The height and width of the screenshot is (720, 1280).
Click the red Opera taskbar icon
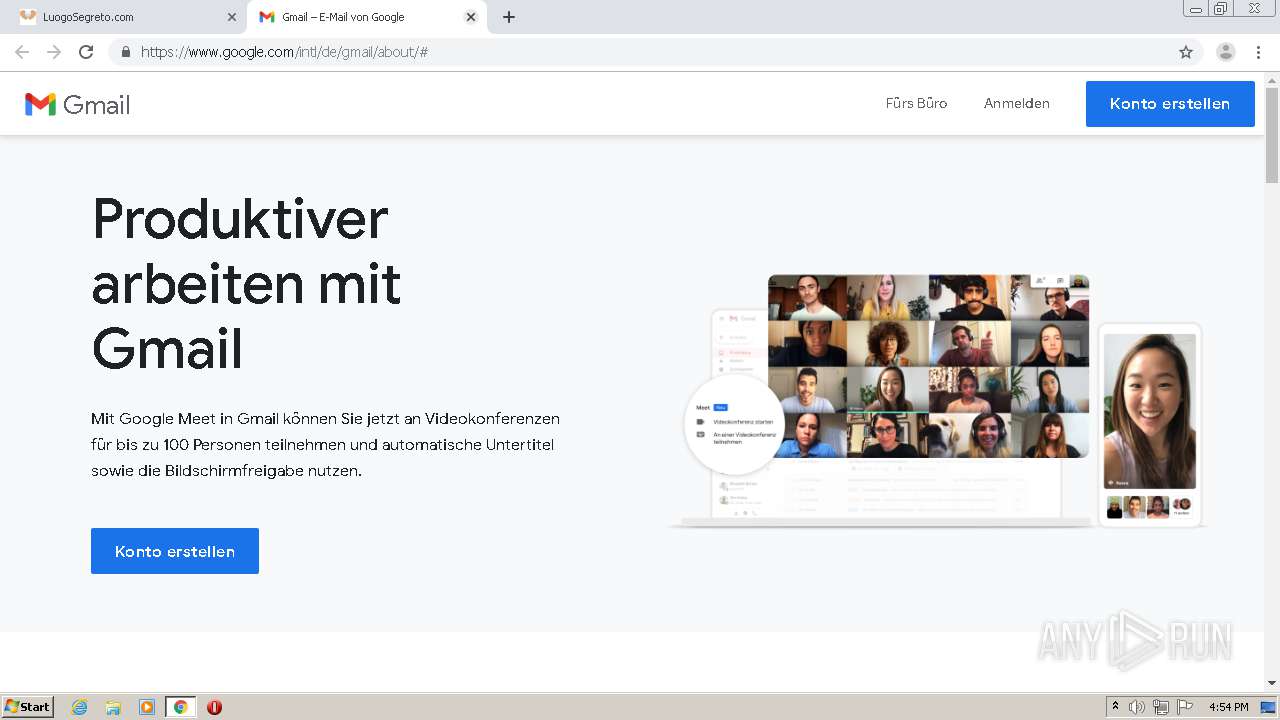[214, 707]
